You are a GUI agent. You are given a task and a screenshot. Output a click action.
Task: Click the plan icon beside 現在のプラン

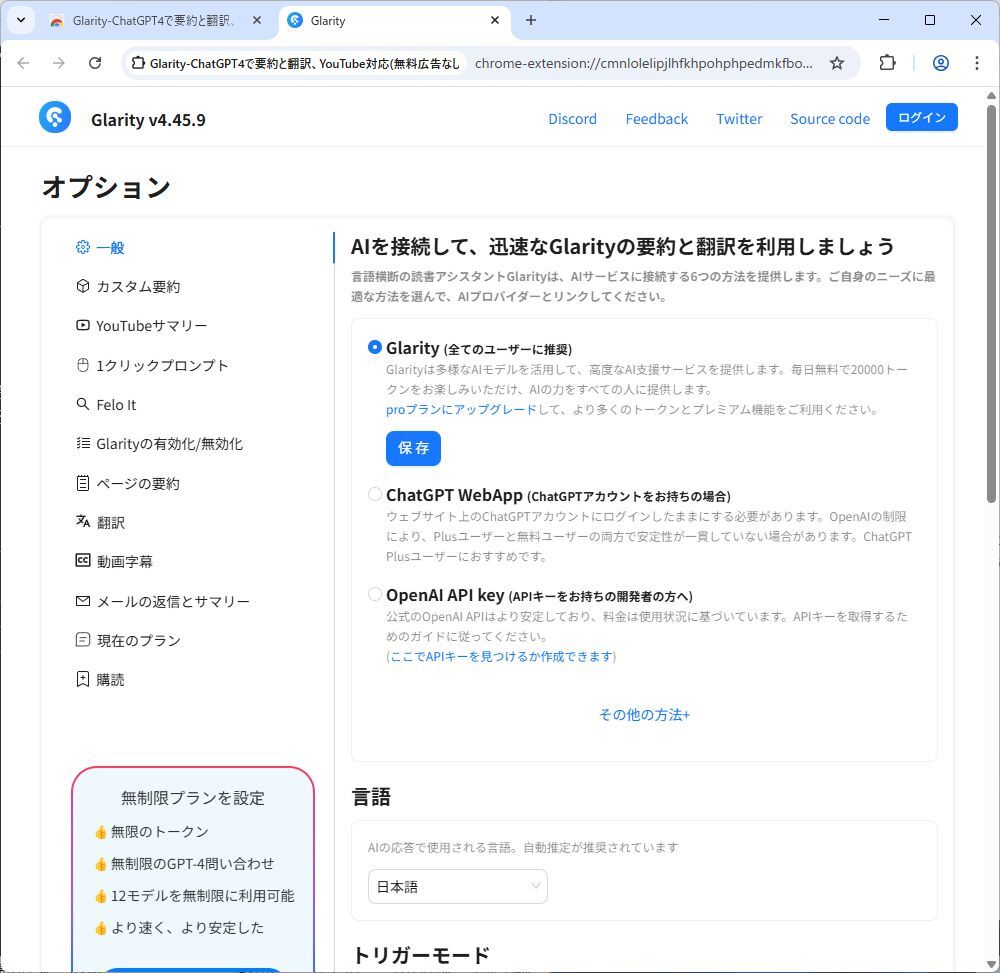[82, 640]
